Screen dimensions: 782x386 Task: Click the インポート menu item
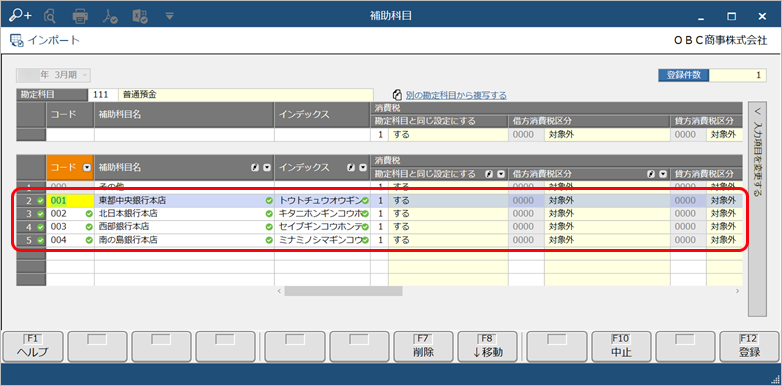[x=45, y=40]
